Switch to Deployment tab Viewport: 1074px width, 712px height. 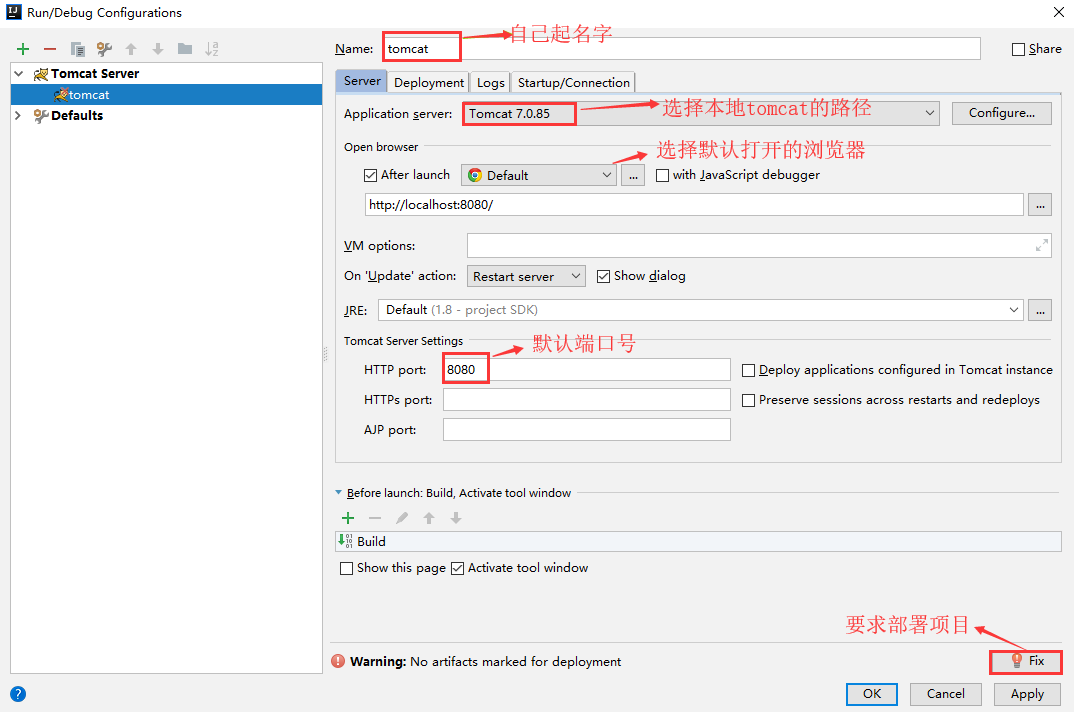point(429,82)
